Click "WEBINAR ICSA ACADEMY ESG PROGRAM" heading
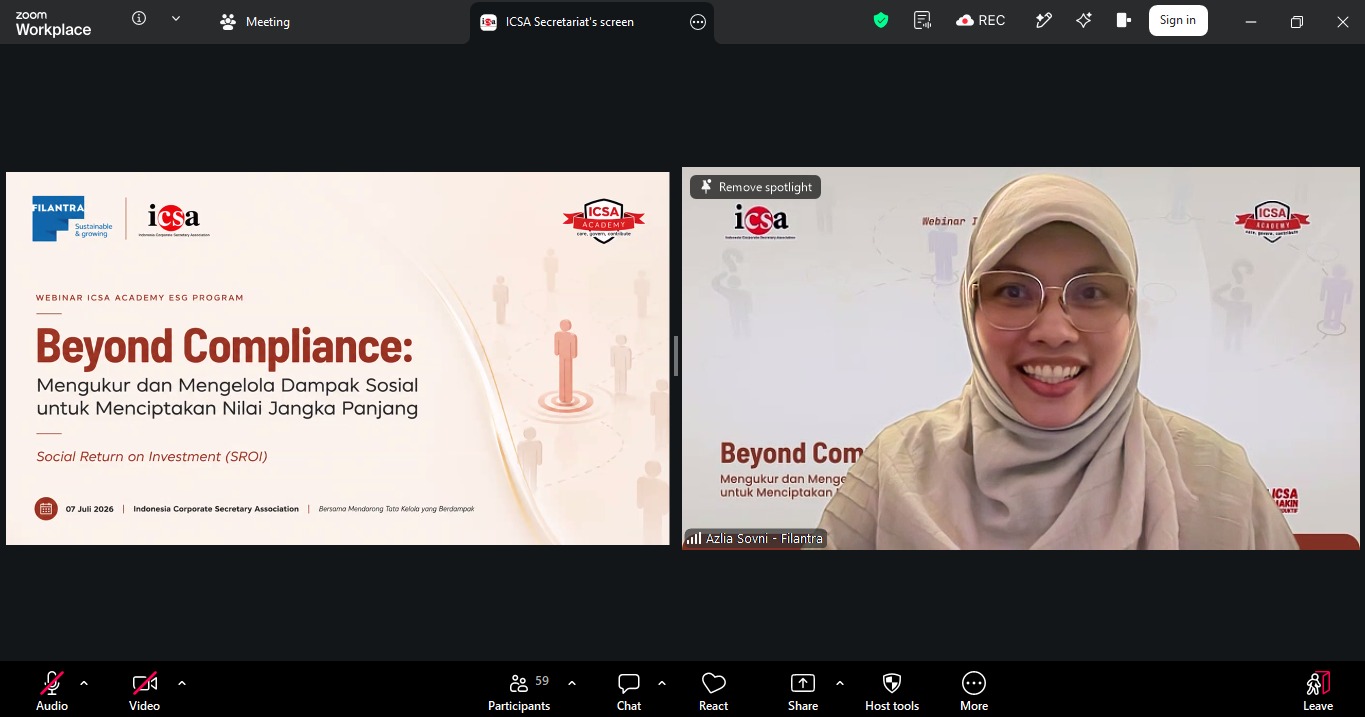 click(140, 298)
